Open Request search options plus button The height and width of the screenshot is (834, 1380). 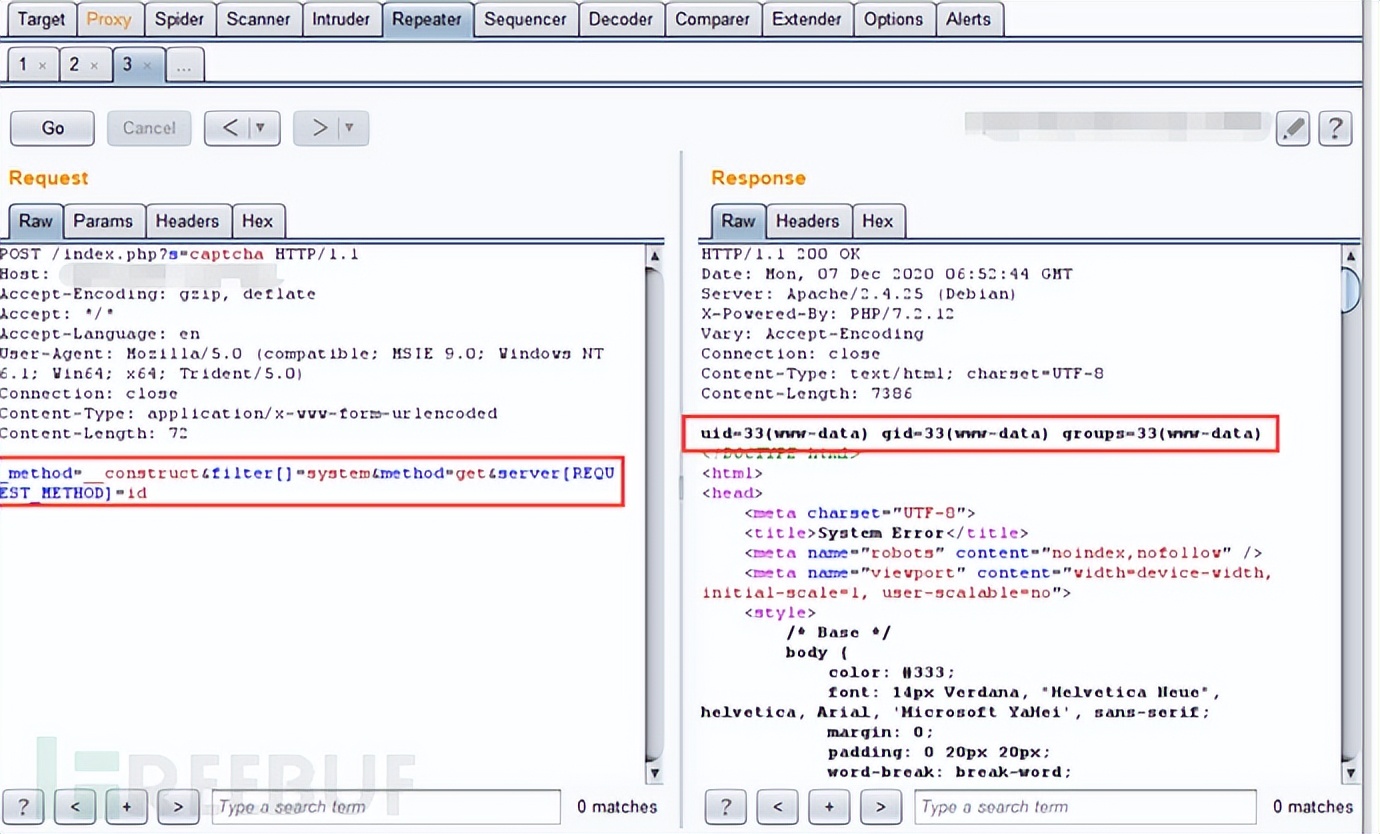127,807
